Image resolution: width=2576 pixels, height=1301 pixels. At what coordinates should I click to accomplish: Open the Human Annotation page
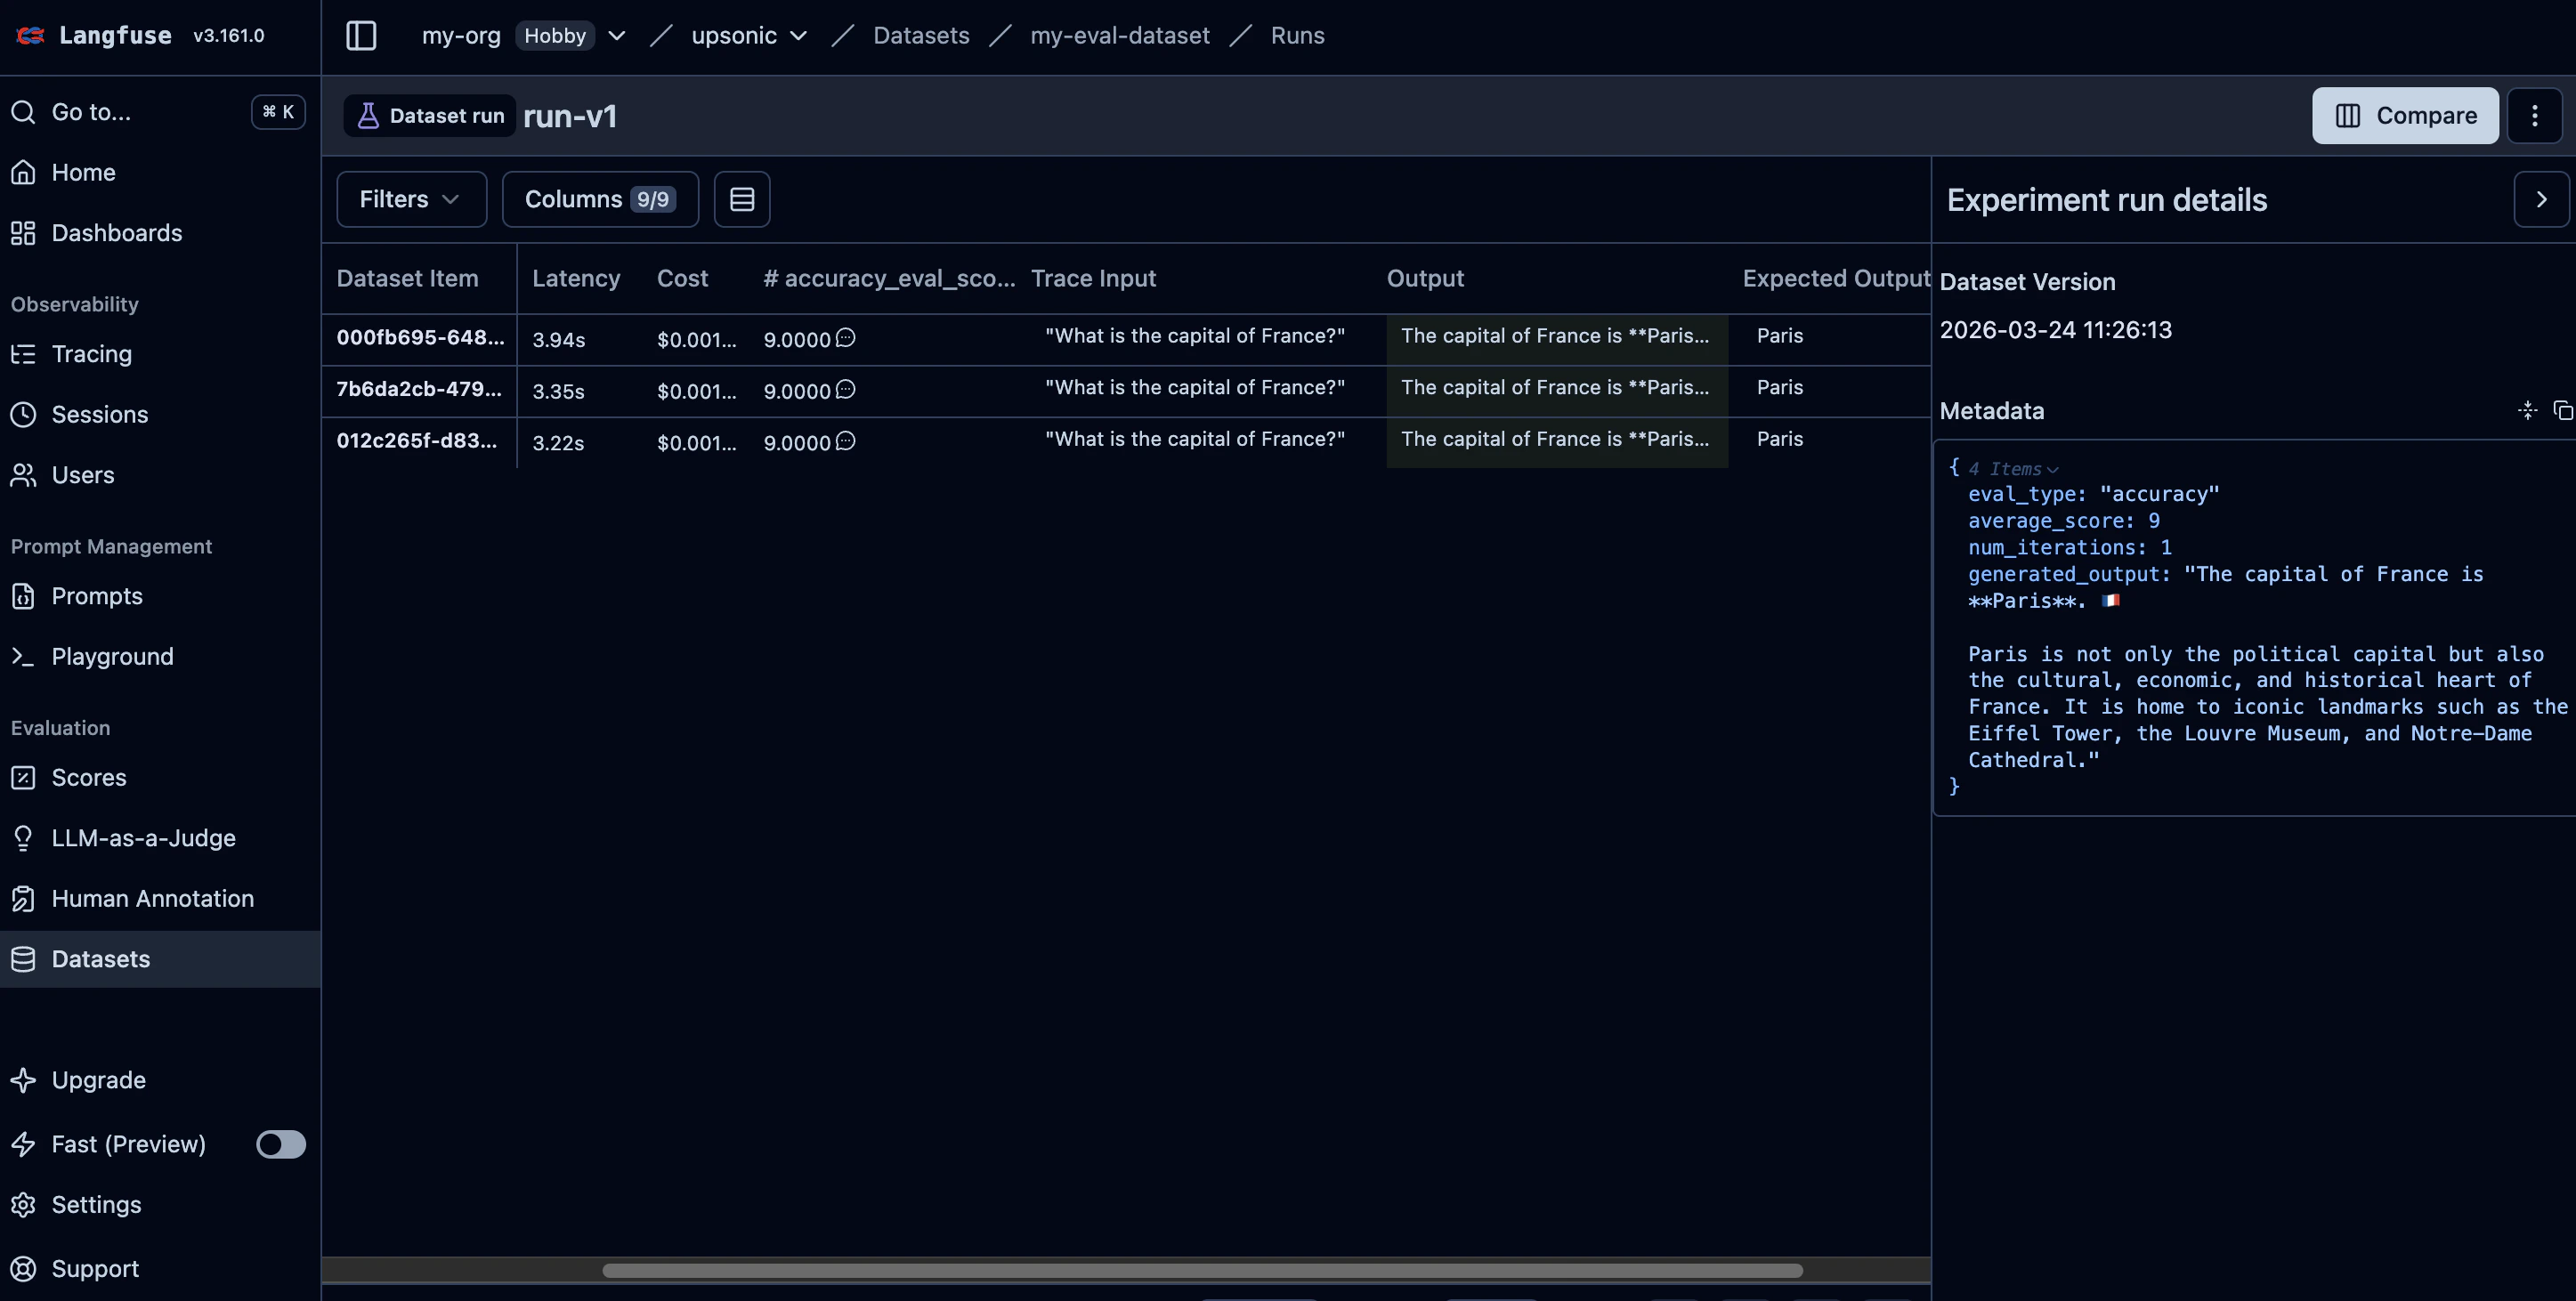152,898
